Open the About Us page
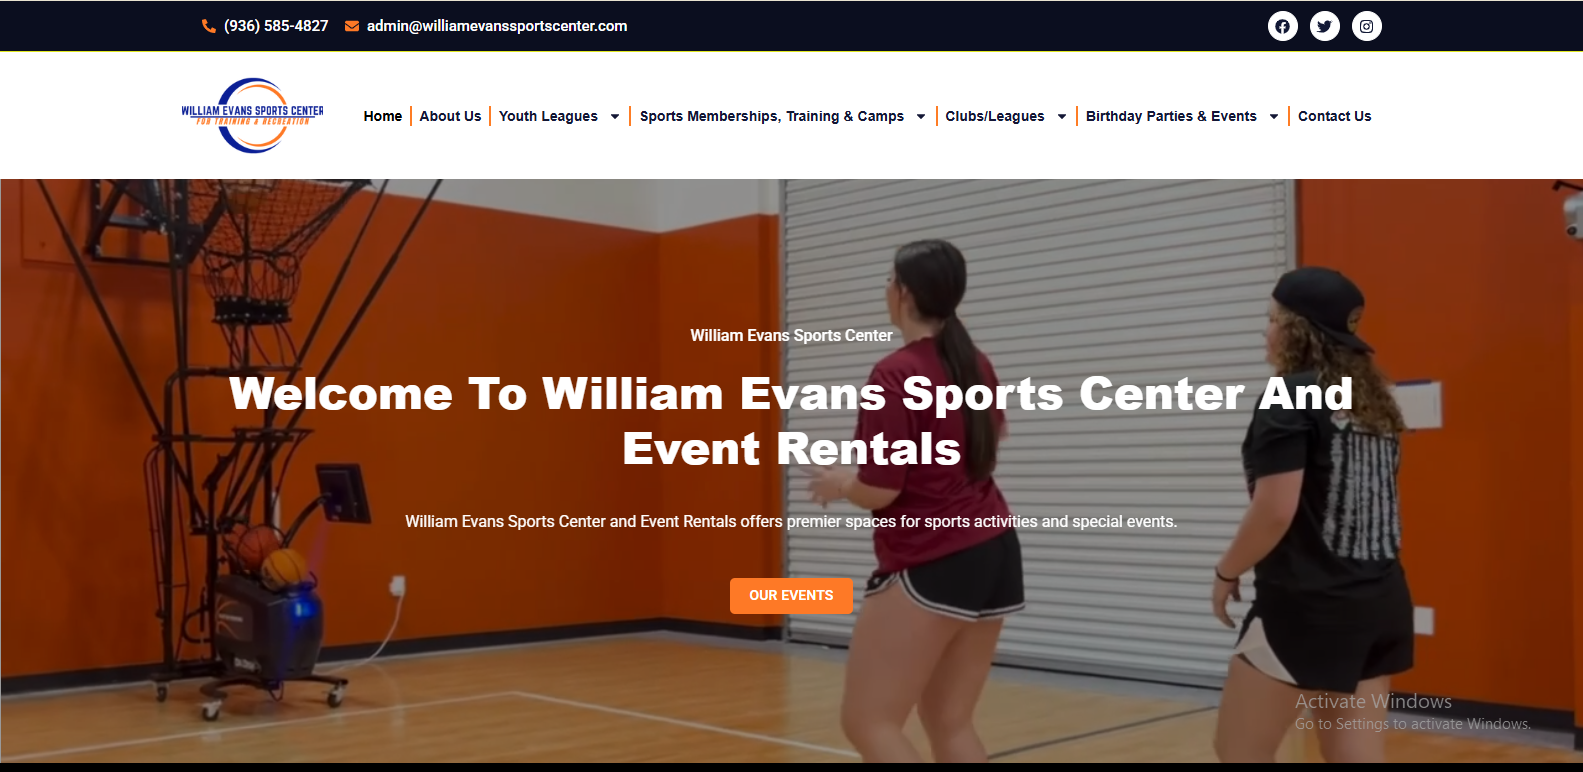 (x=450, y=116)
